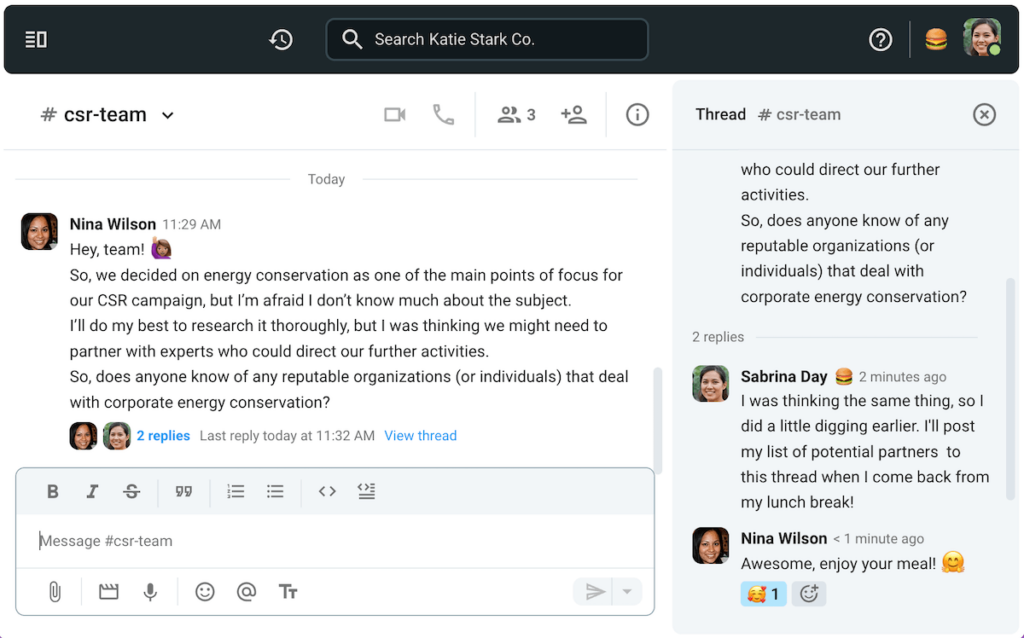
Task: Record audio with microphone icon
Action: [x=150, y=592]
